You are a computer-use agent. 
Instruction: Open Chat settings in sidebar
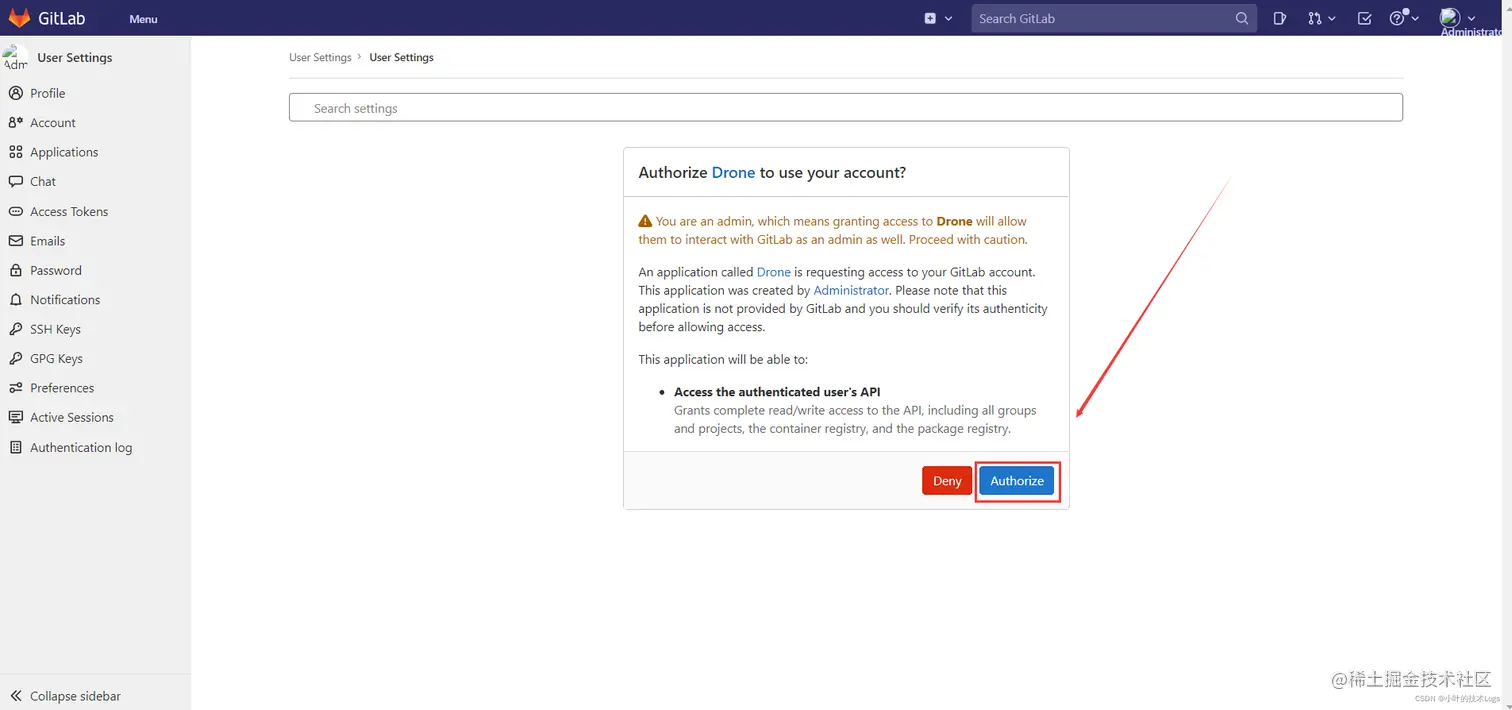point(43,182)
